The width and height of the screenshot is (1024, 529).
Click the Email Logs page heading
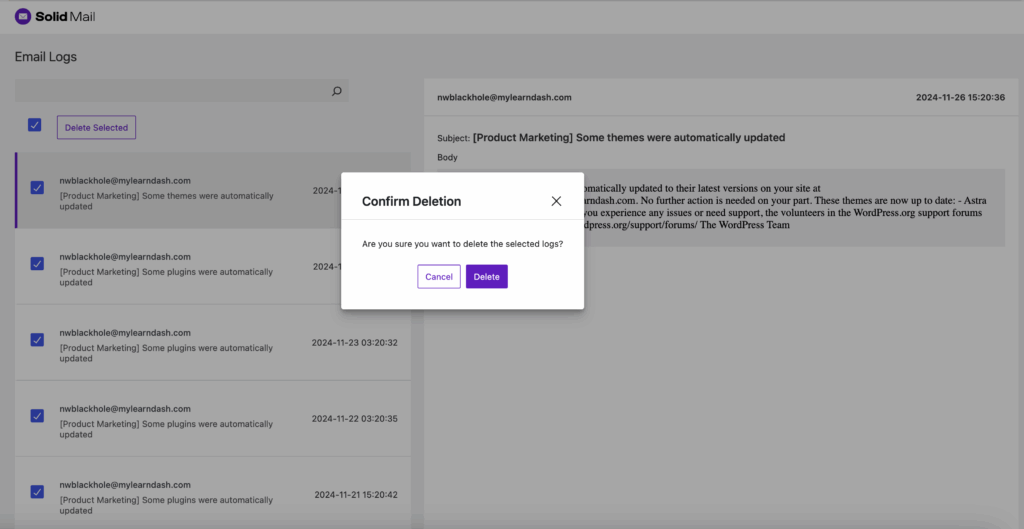pos(46,57)
